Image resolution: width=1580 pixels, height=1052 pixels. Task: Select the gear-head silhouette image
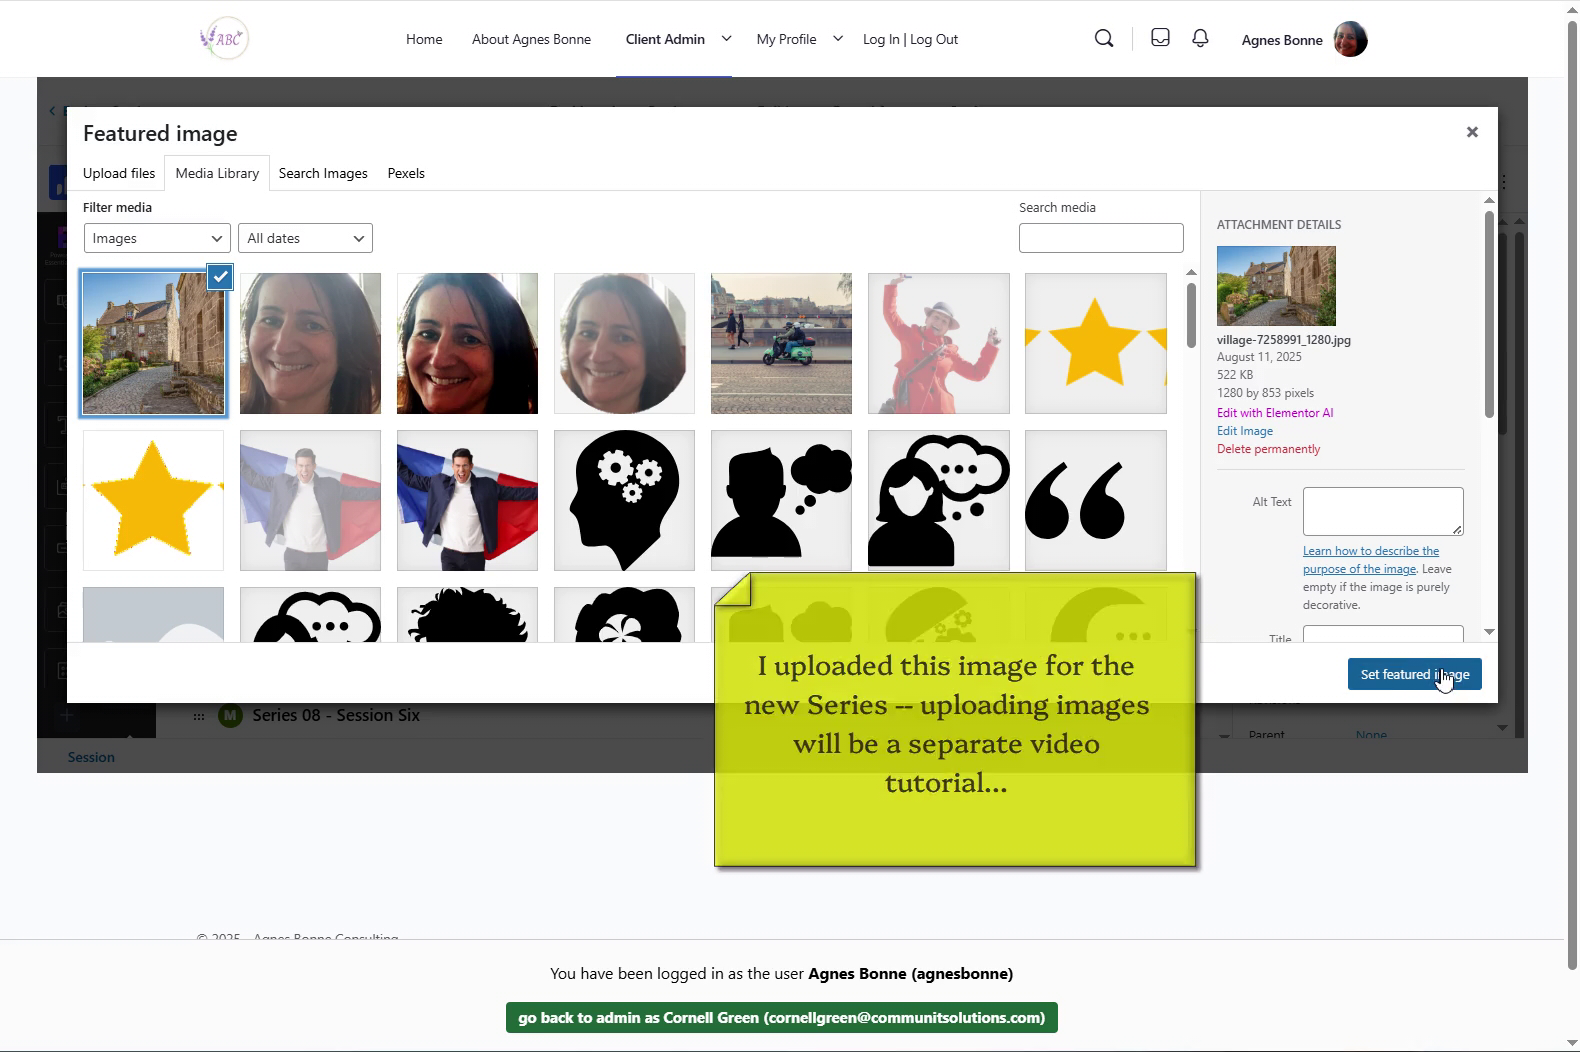(x=624, y=500)
